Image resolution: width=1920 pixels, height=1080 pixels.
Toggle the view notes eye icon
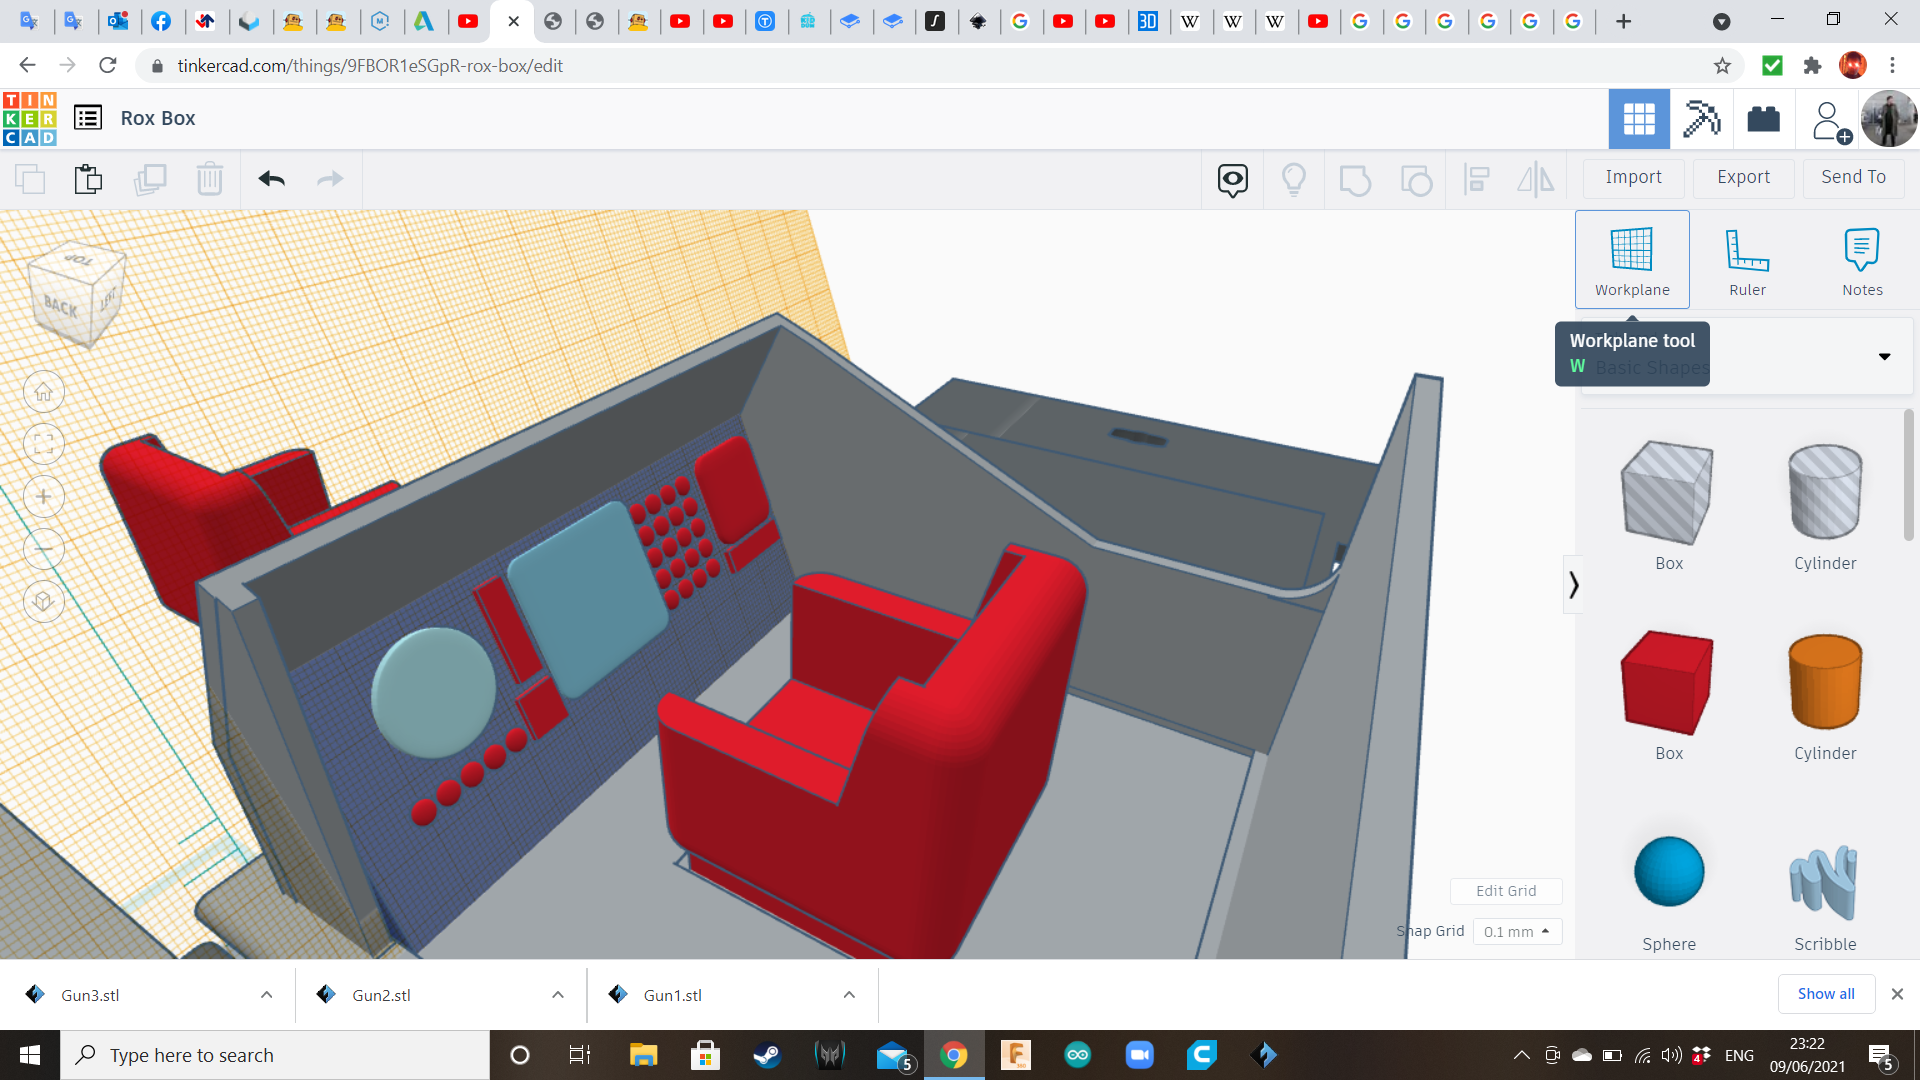[1232, 179]
